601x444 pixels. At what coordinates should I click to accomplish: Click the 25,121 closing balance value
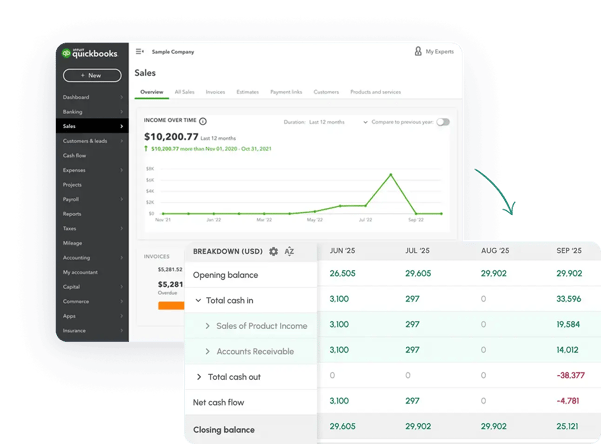click(567, 426)
